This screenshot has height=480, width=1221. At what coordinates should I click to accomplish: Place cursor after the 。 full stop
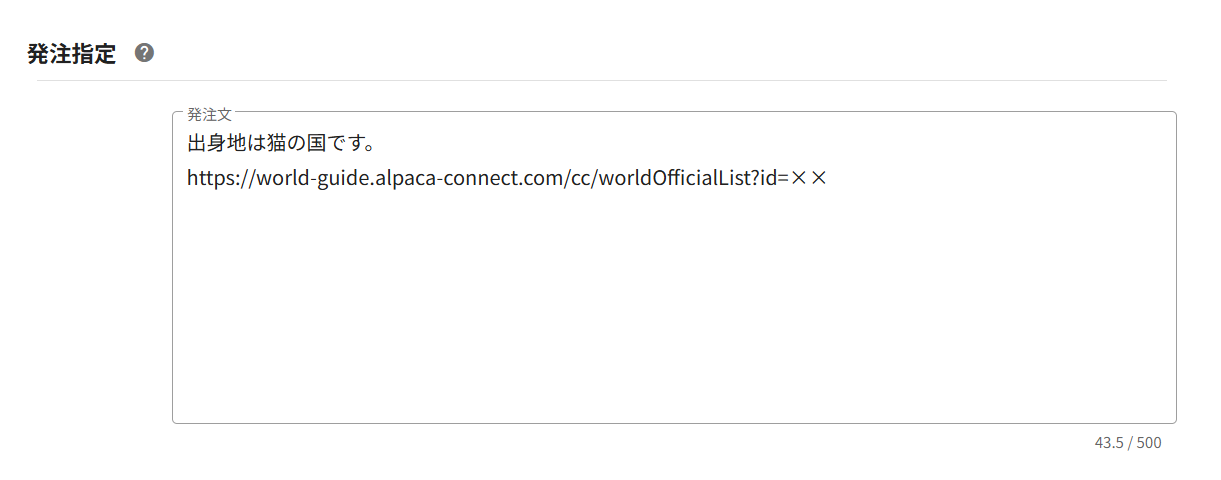point(375,143)
